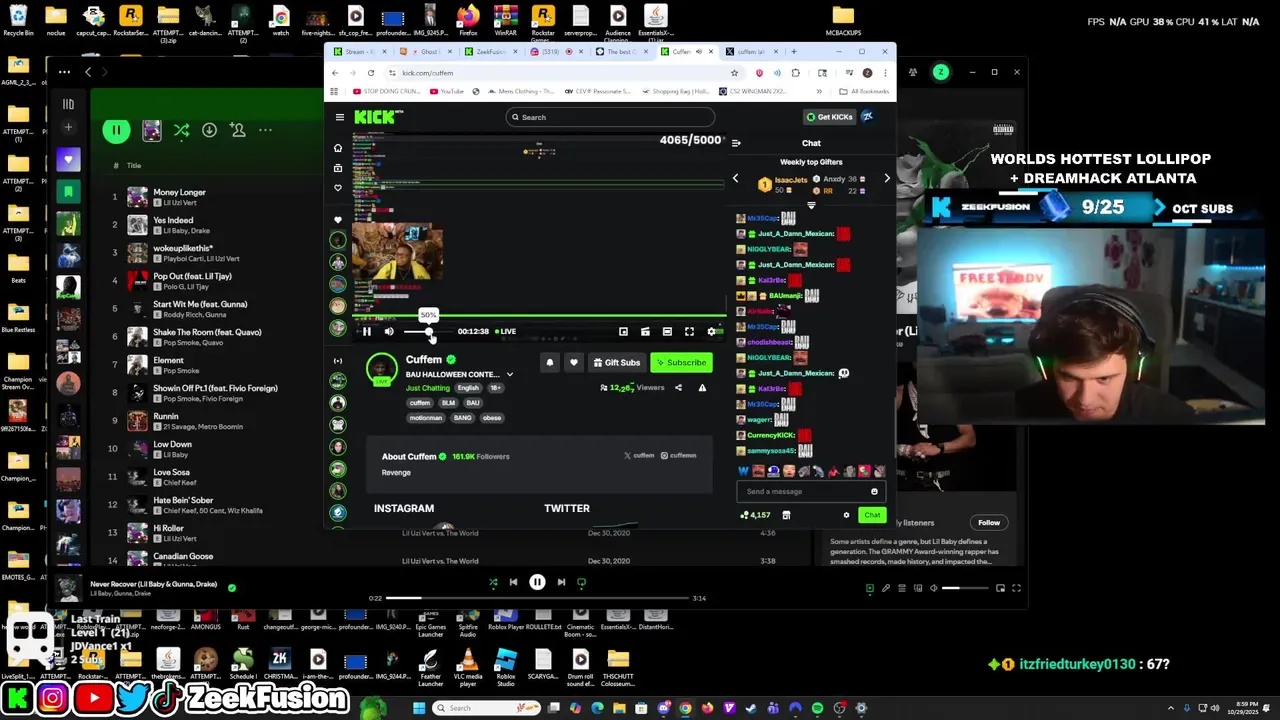This screenshot has width=1280, height=720.
Task: Reload the kick.com page
Action: click(371, 73)
